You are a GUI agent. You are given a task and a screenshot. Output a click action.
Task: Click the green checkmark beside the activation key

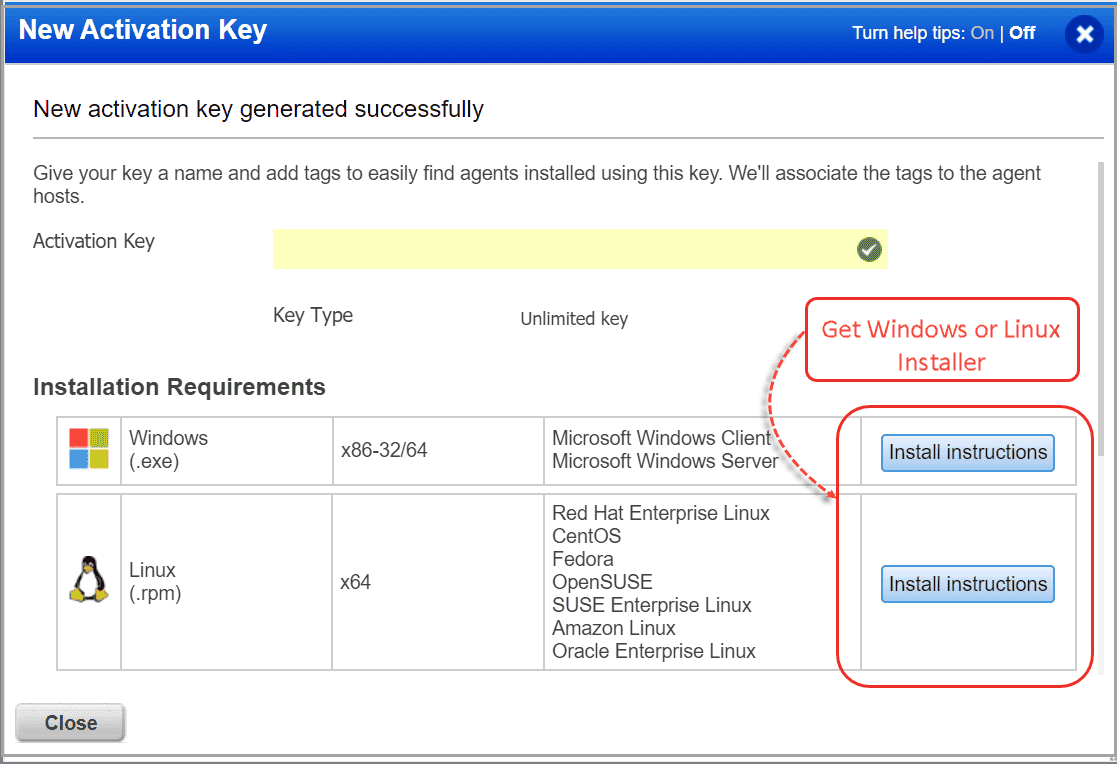point(868,249)
